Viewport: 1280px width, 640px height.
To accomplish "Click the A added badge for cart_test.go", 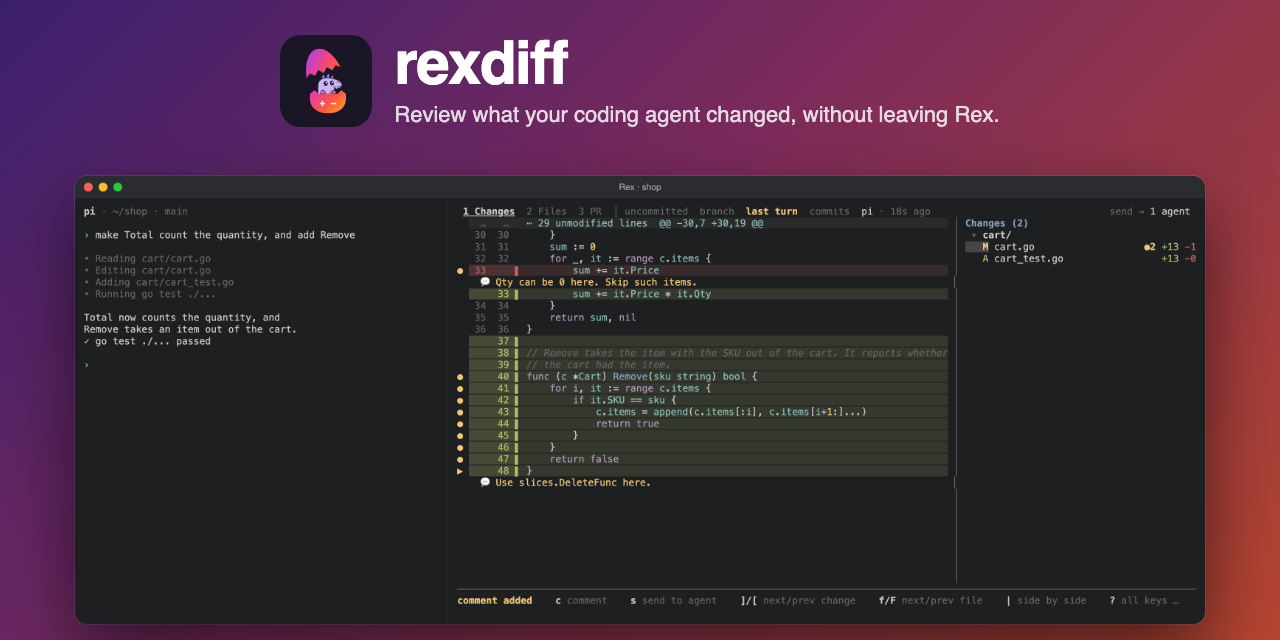I will (985, 259).
